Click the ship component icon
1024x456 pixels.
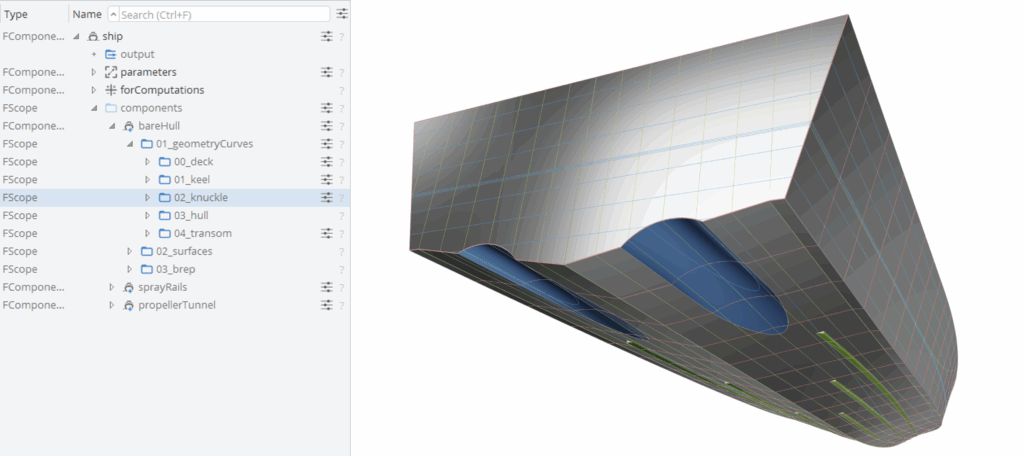(93, 36)
